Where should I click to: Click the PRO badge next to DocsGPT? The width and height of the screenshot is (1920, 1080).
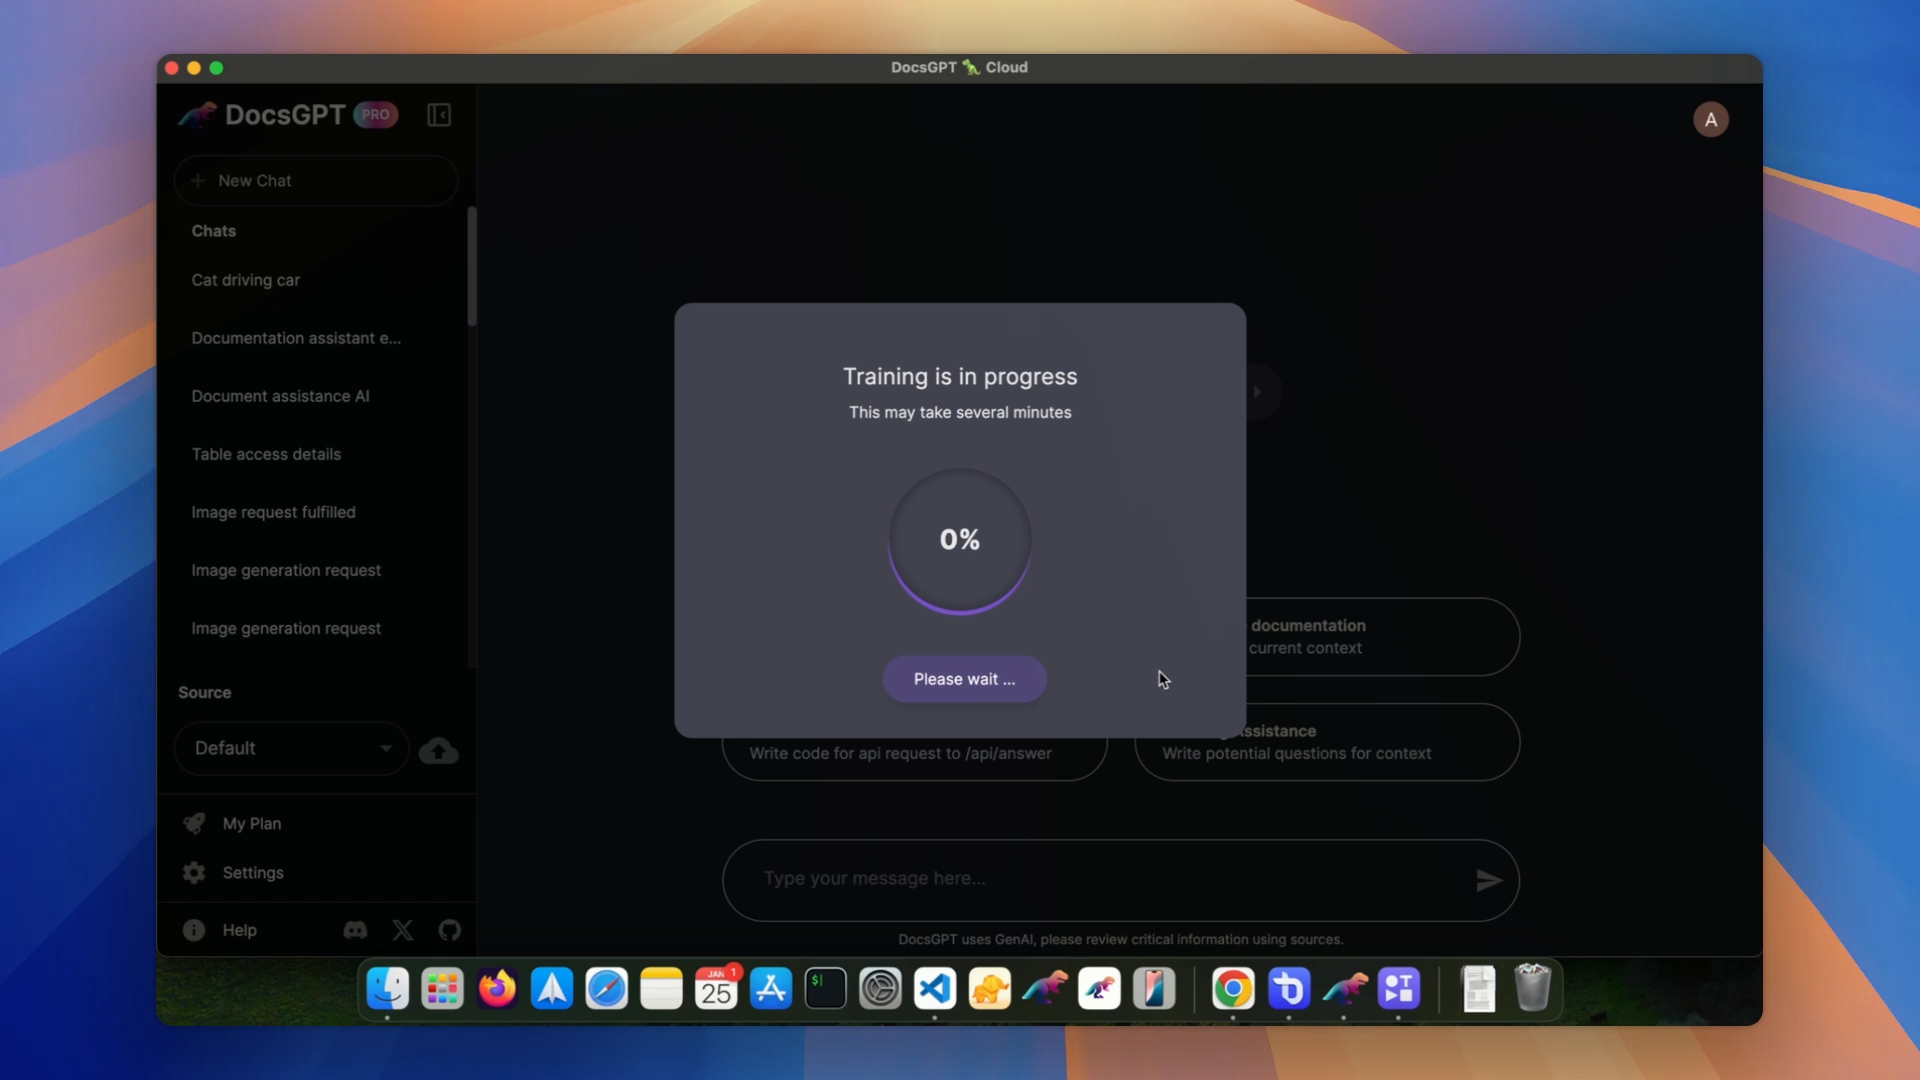[x=376, y=115]
